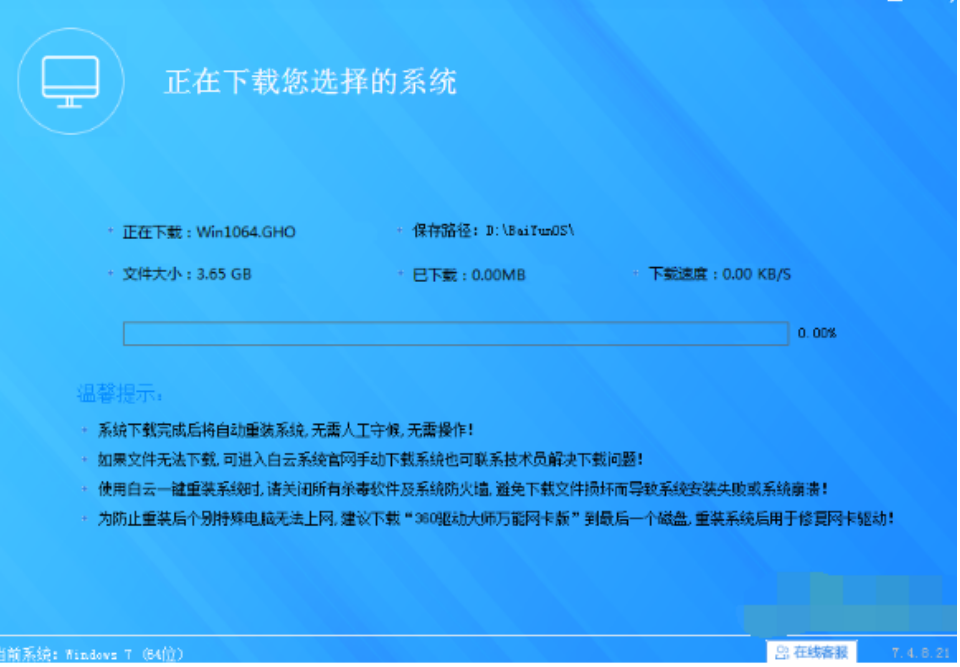960x667 pixels.
Task: Click the tip mentioning 360驱动大师万能网卡版
Action: (495, 519)
